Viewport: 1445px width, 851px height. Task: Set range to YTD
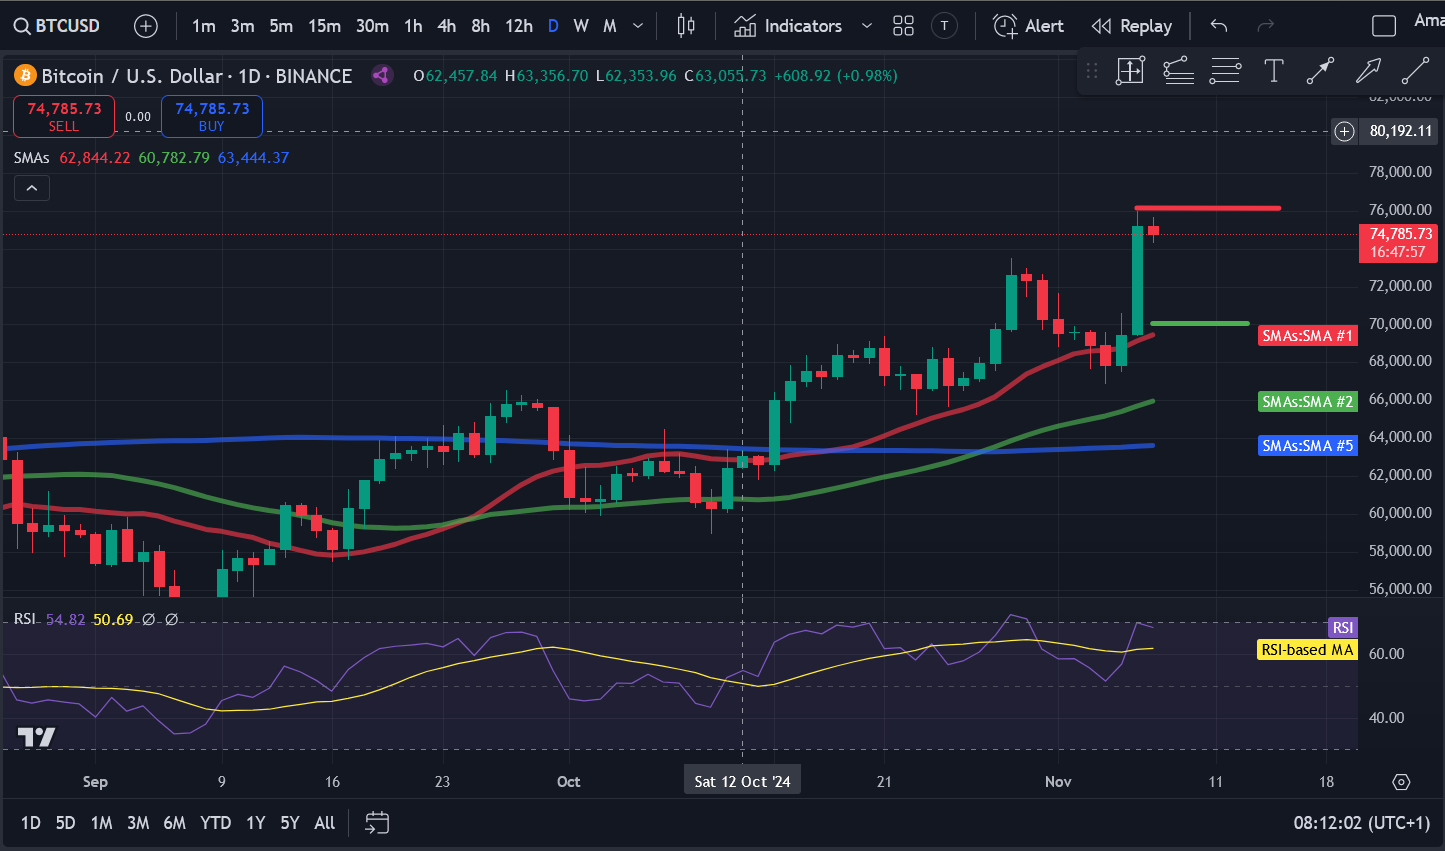tap(215, 823)
